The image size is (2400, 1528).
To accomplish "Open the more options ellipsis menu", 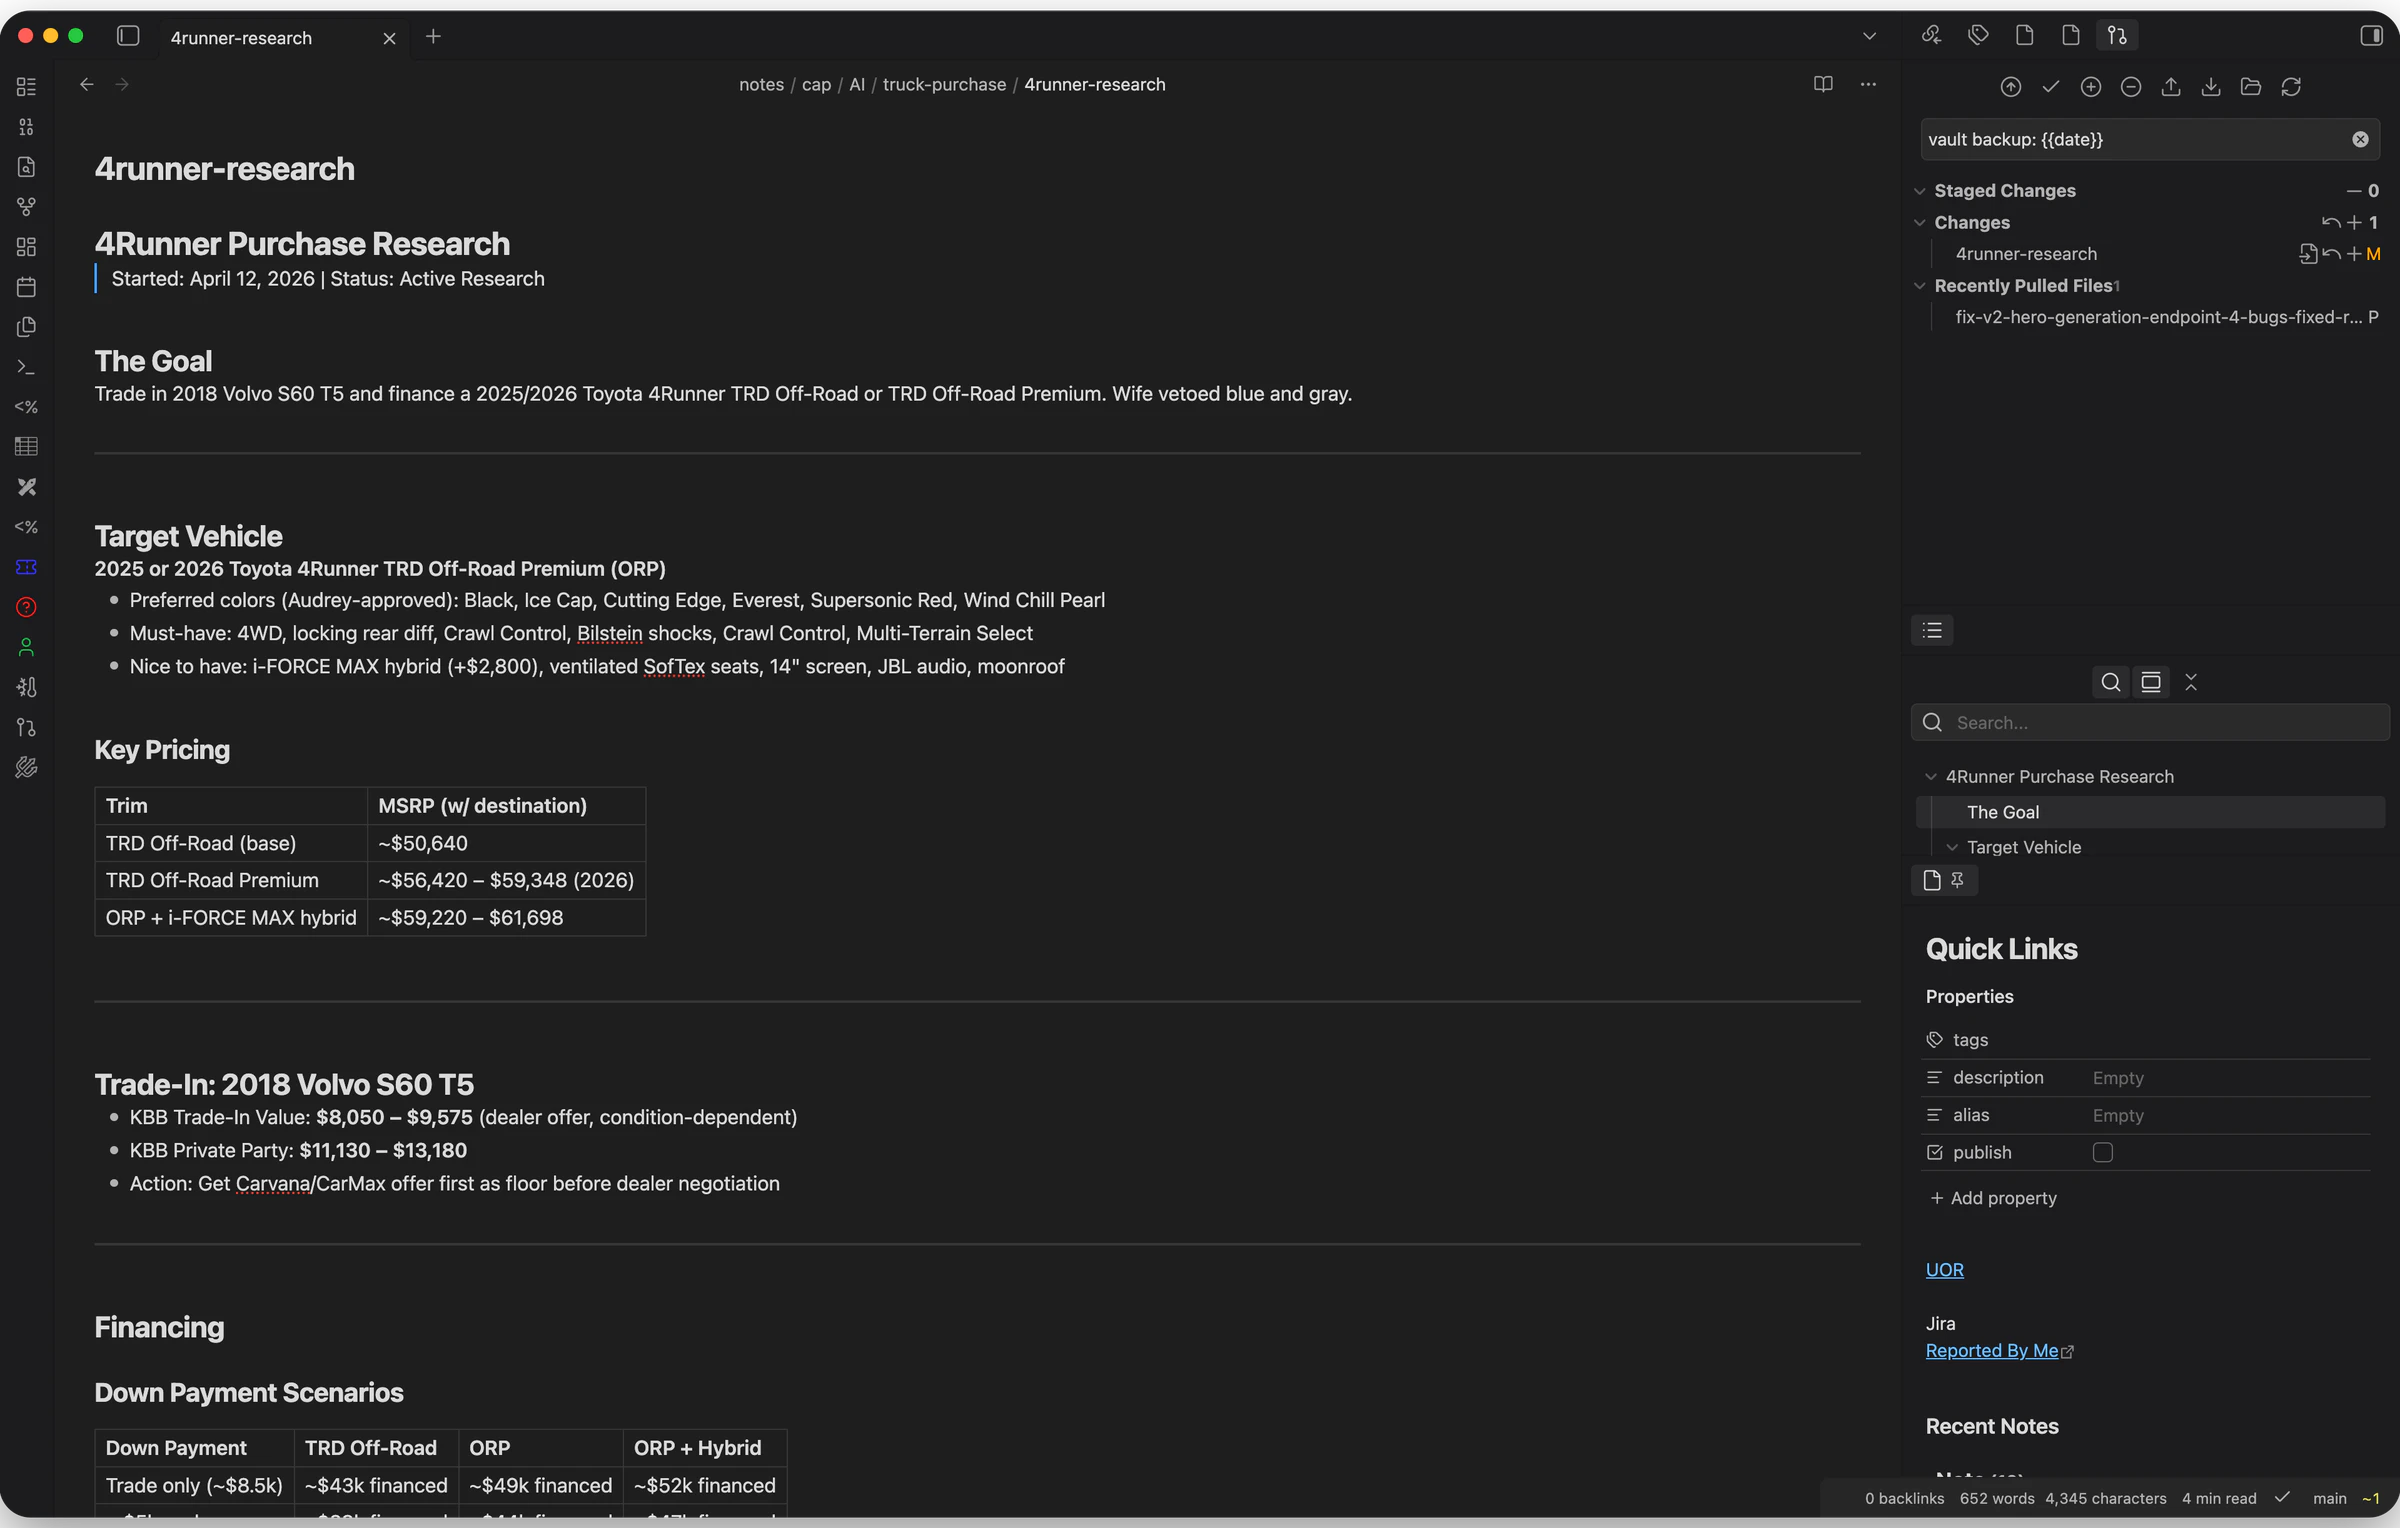I will [x=1869, y=84].
